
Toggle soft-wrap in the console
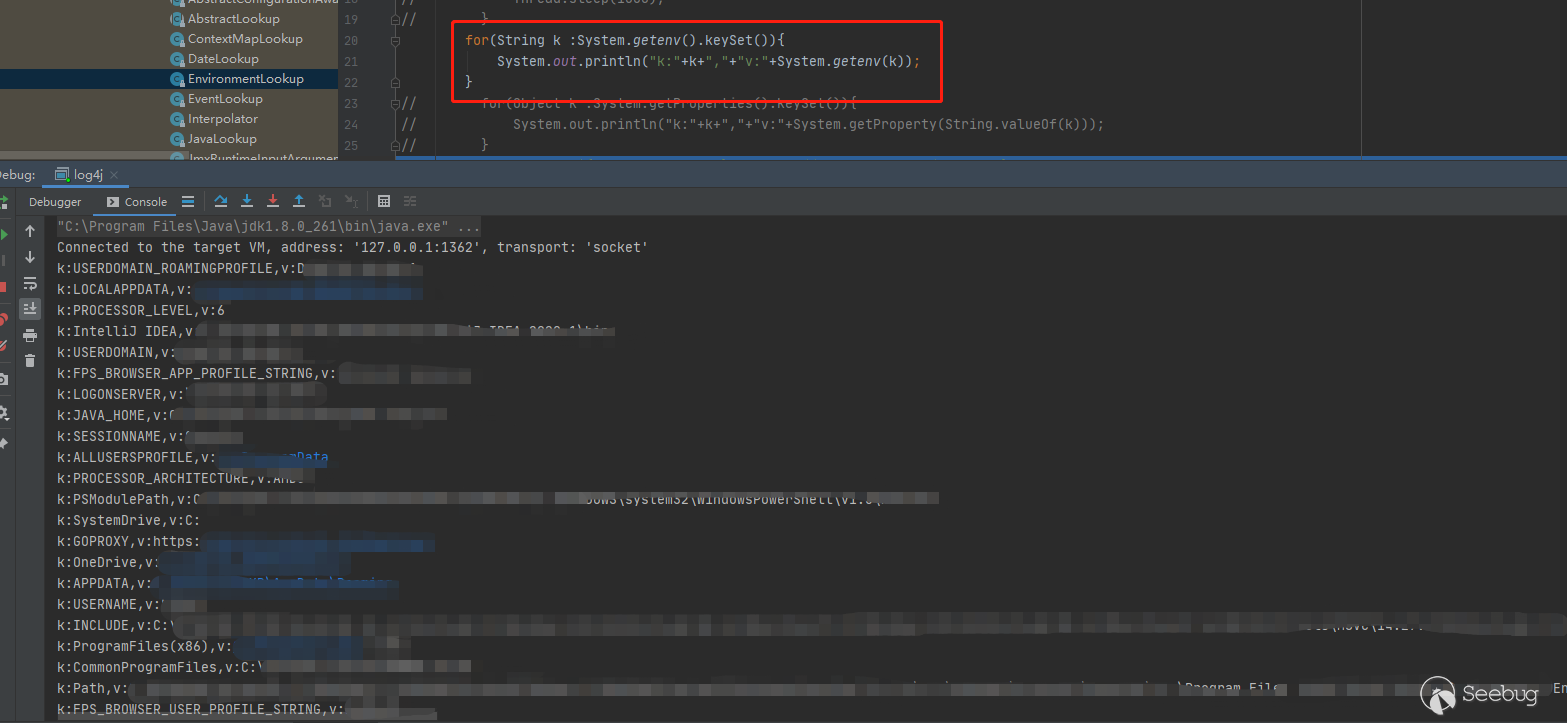30,283
